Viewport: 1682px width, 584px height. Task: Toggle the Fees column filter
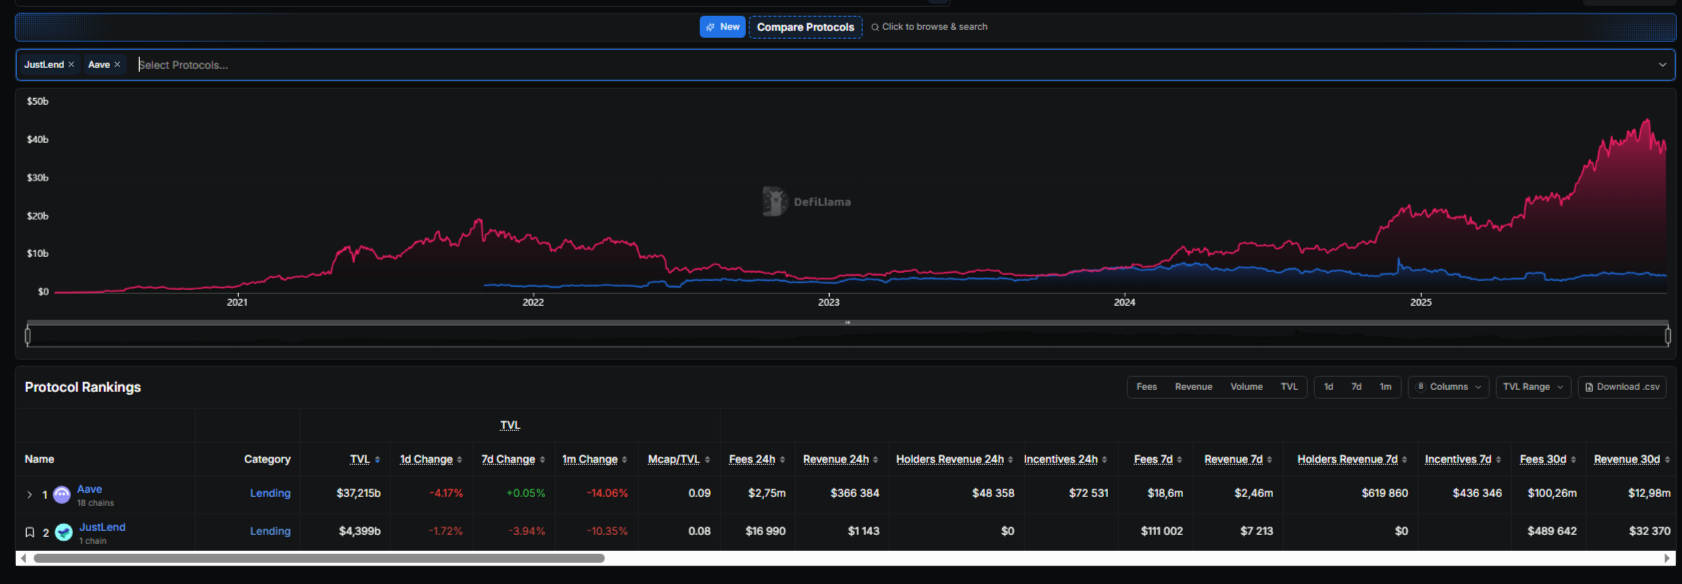tap(1146, 387)
